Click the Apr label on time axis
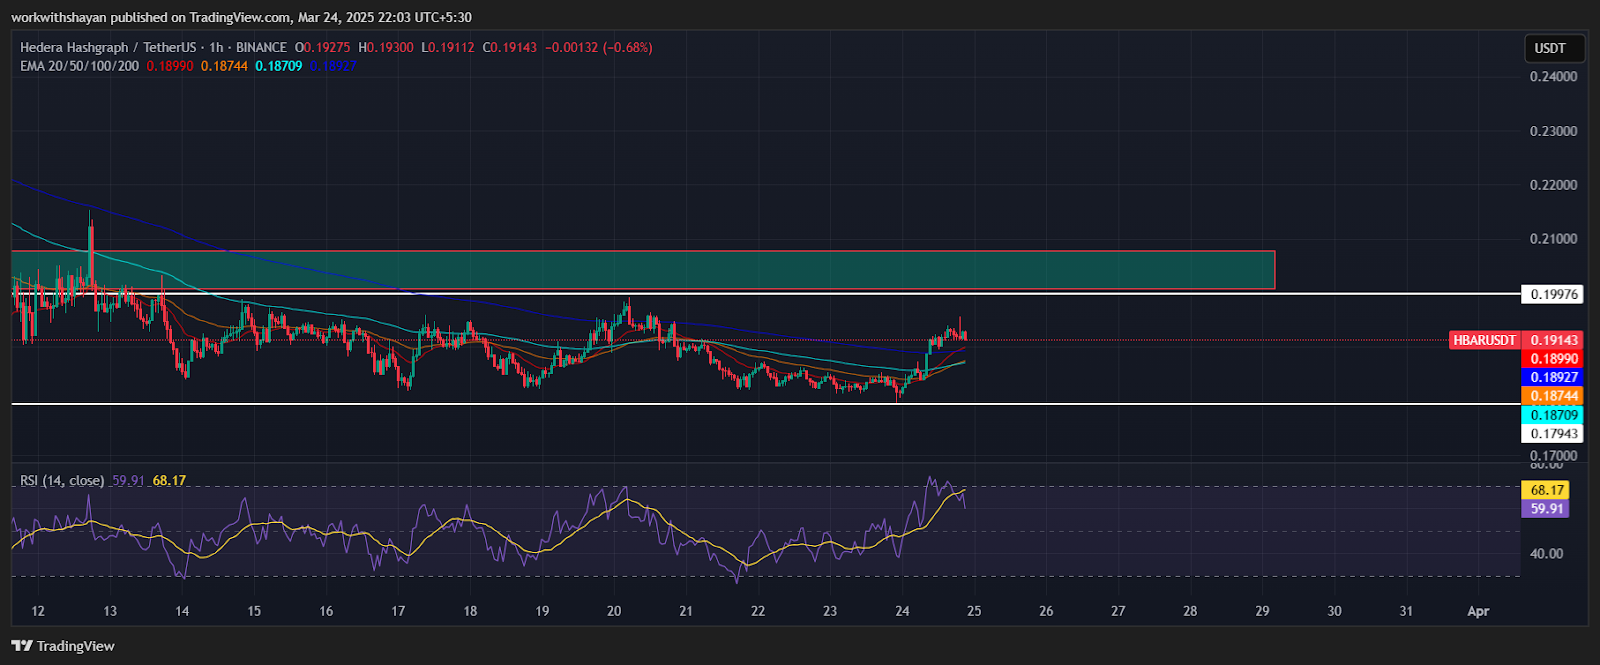 1478,611
